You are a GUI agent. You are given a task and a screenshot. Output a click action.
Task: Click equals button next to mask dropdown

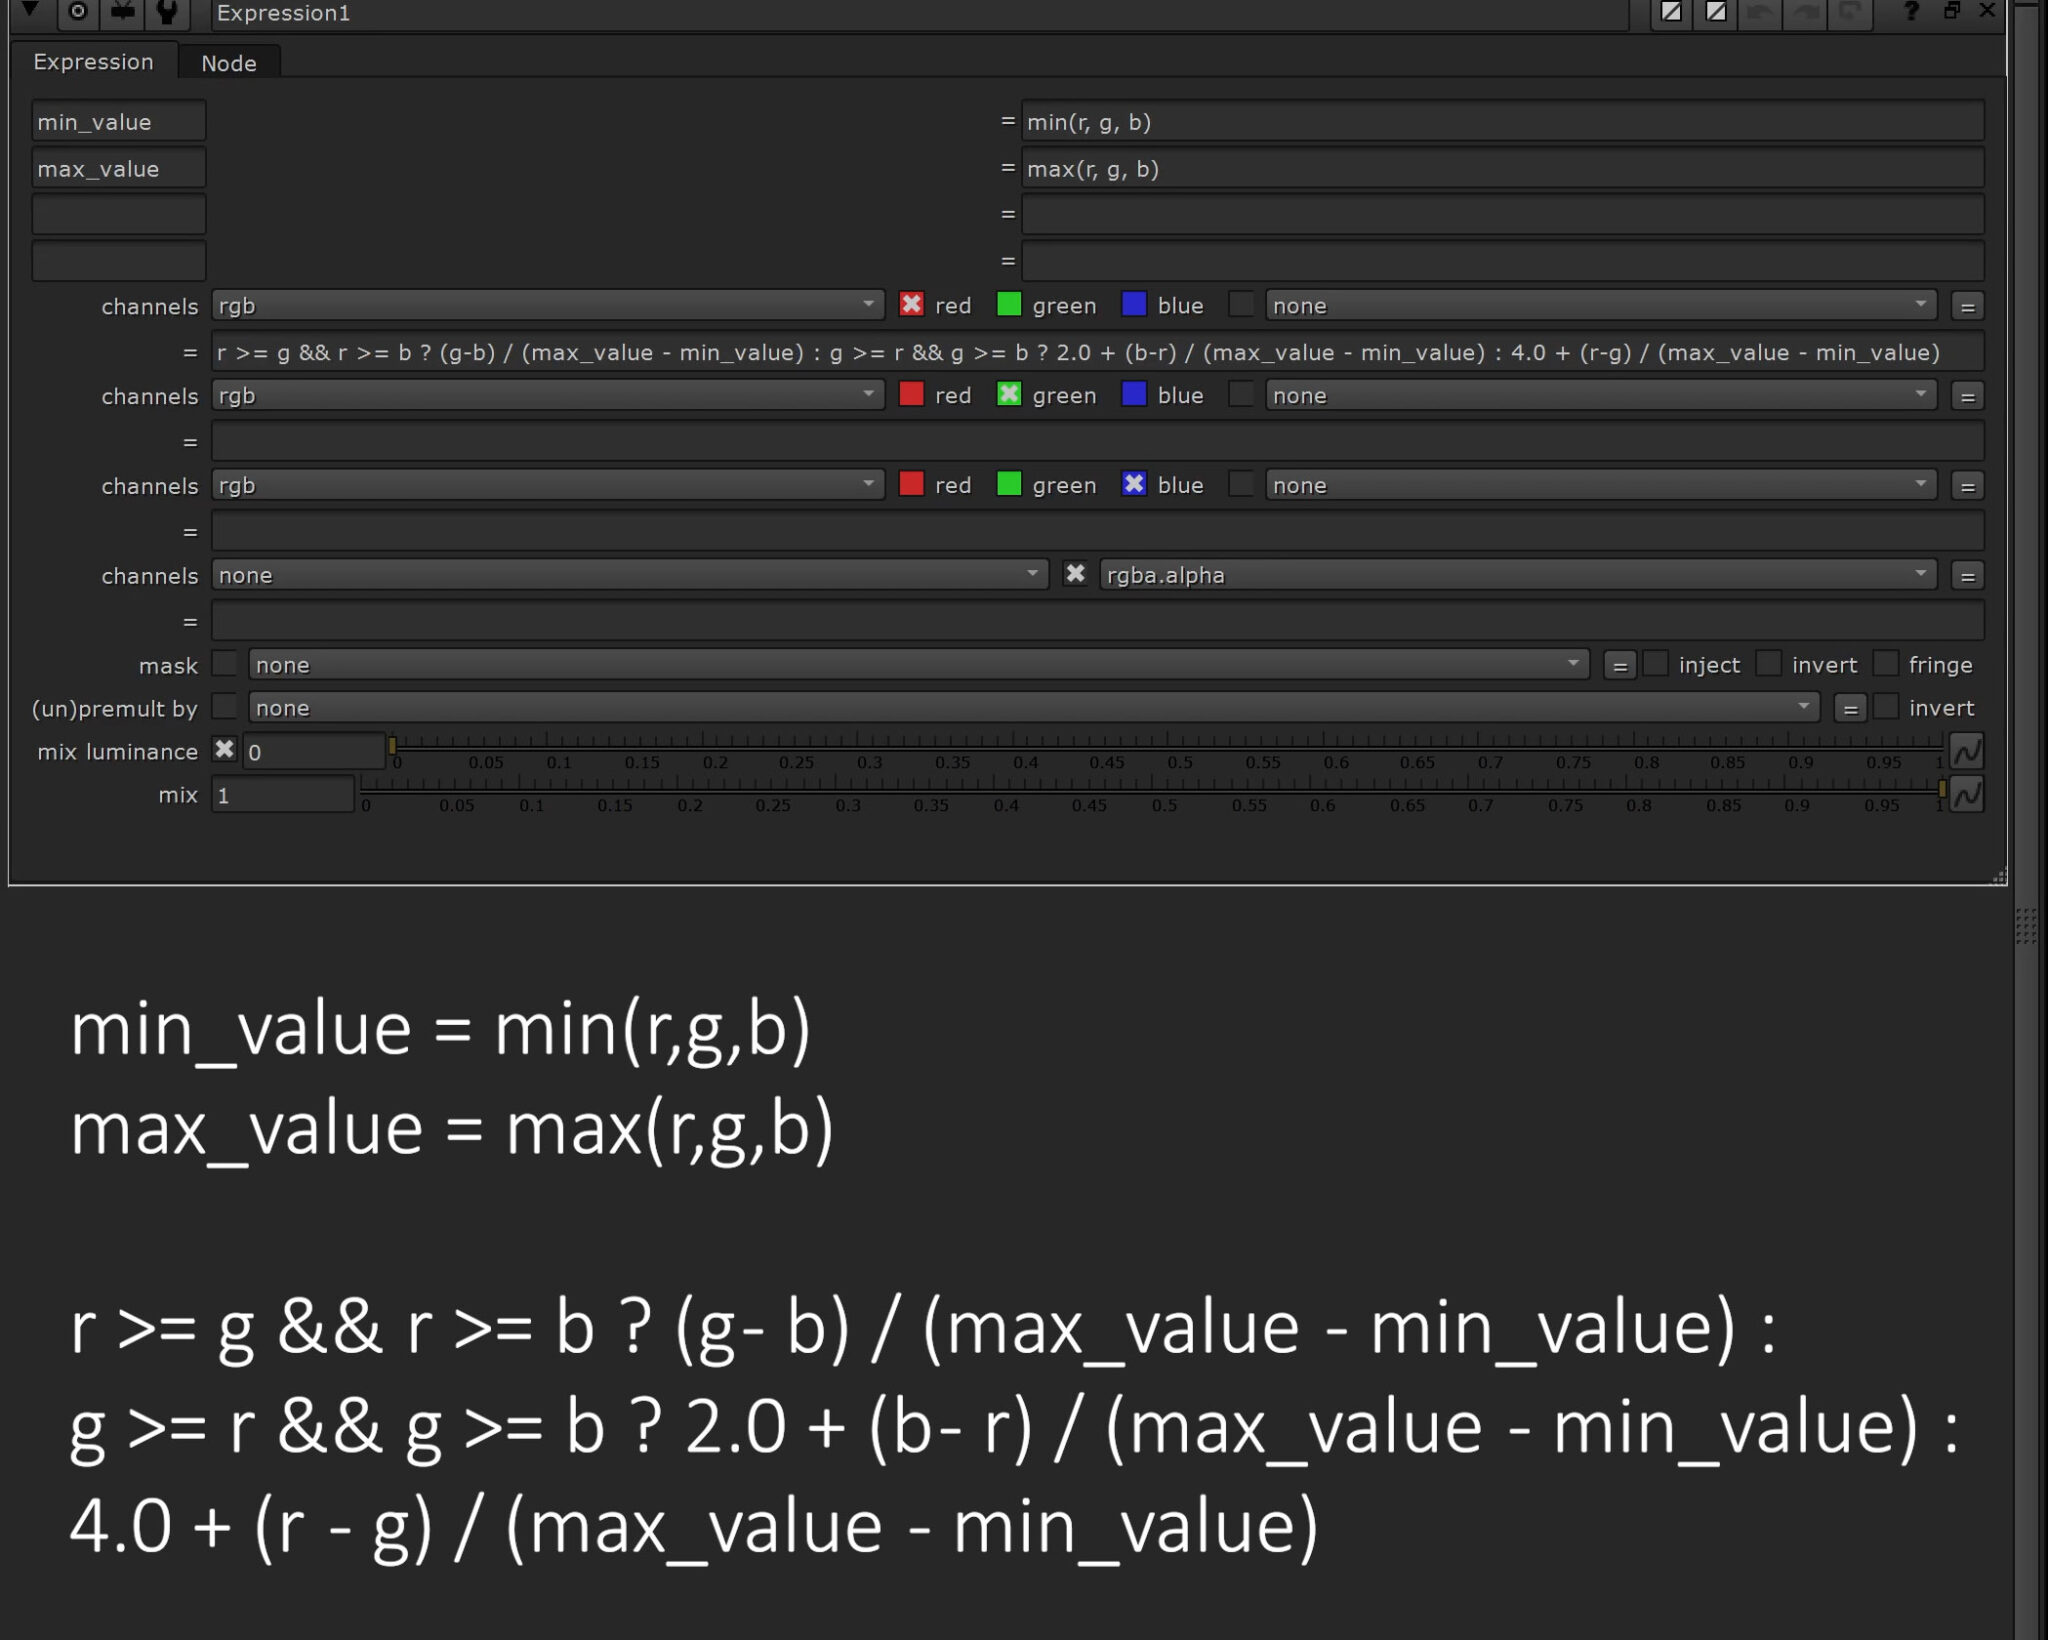coord(1620,665)
